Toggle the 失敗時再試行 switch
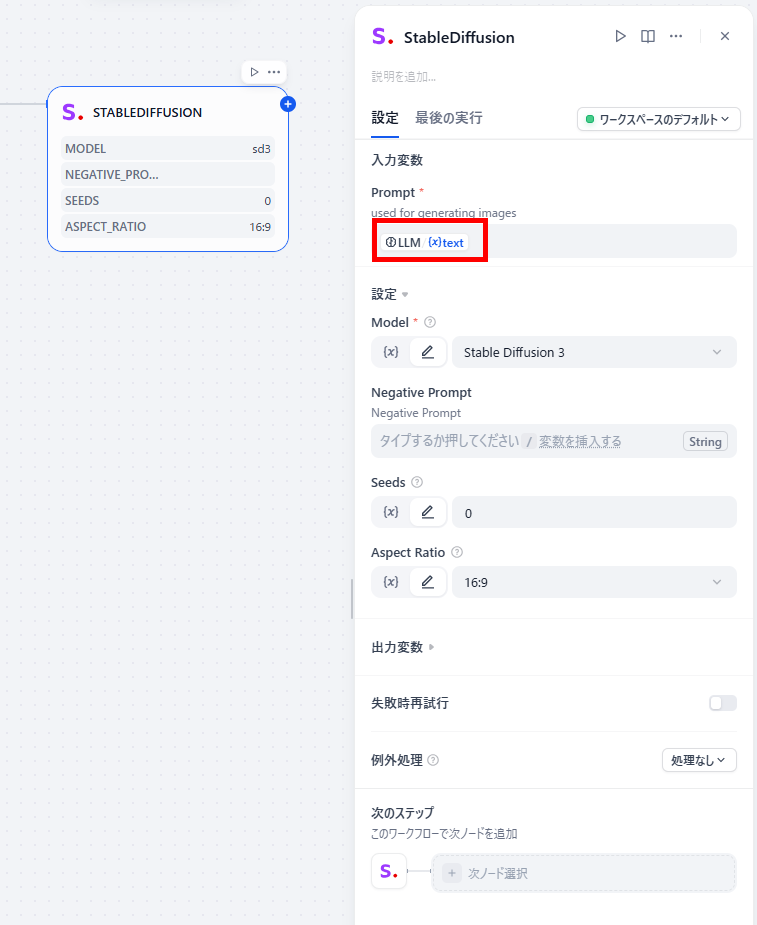The height and width of the screenshot is (925, 757). tap(723, 703)
